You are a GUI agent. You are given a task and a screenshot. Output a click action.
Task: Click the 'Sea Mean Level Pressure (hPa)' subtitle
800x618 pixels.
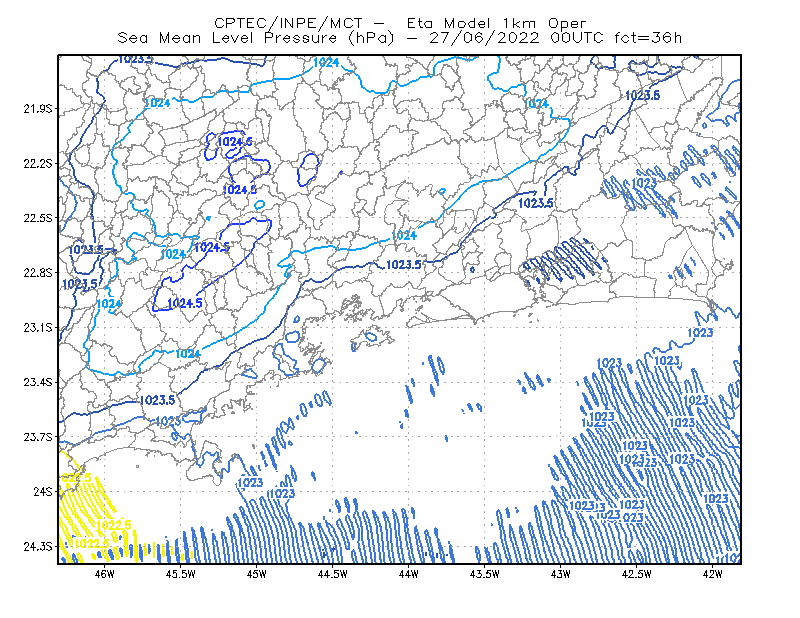pos(256,38)
